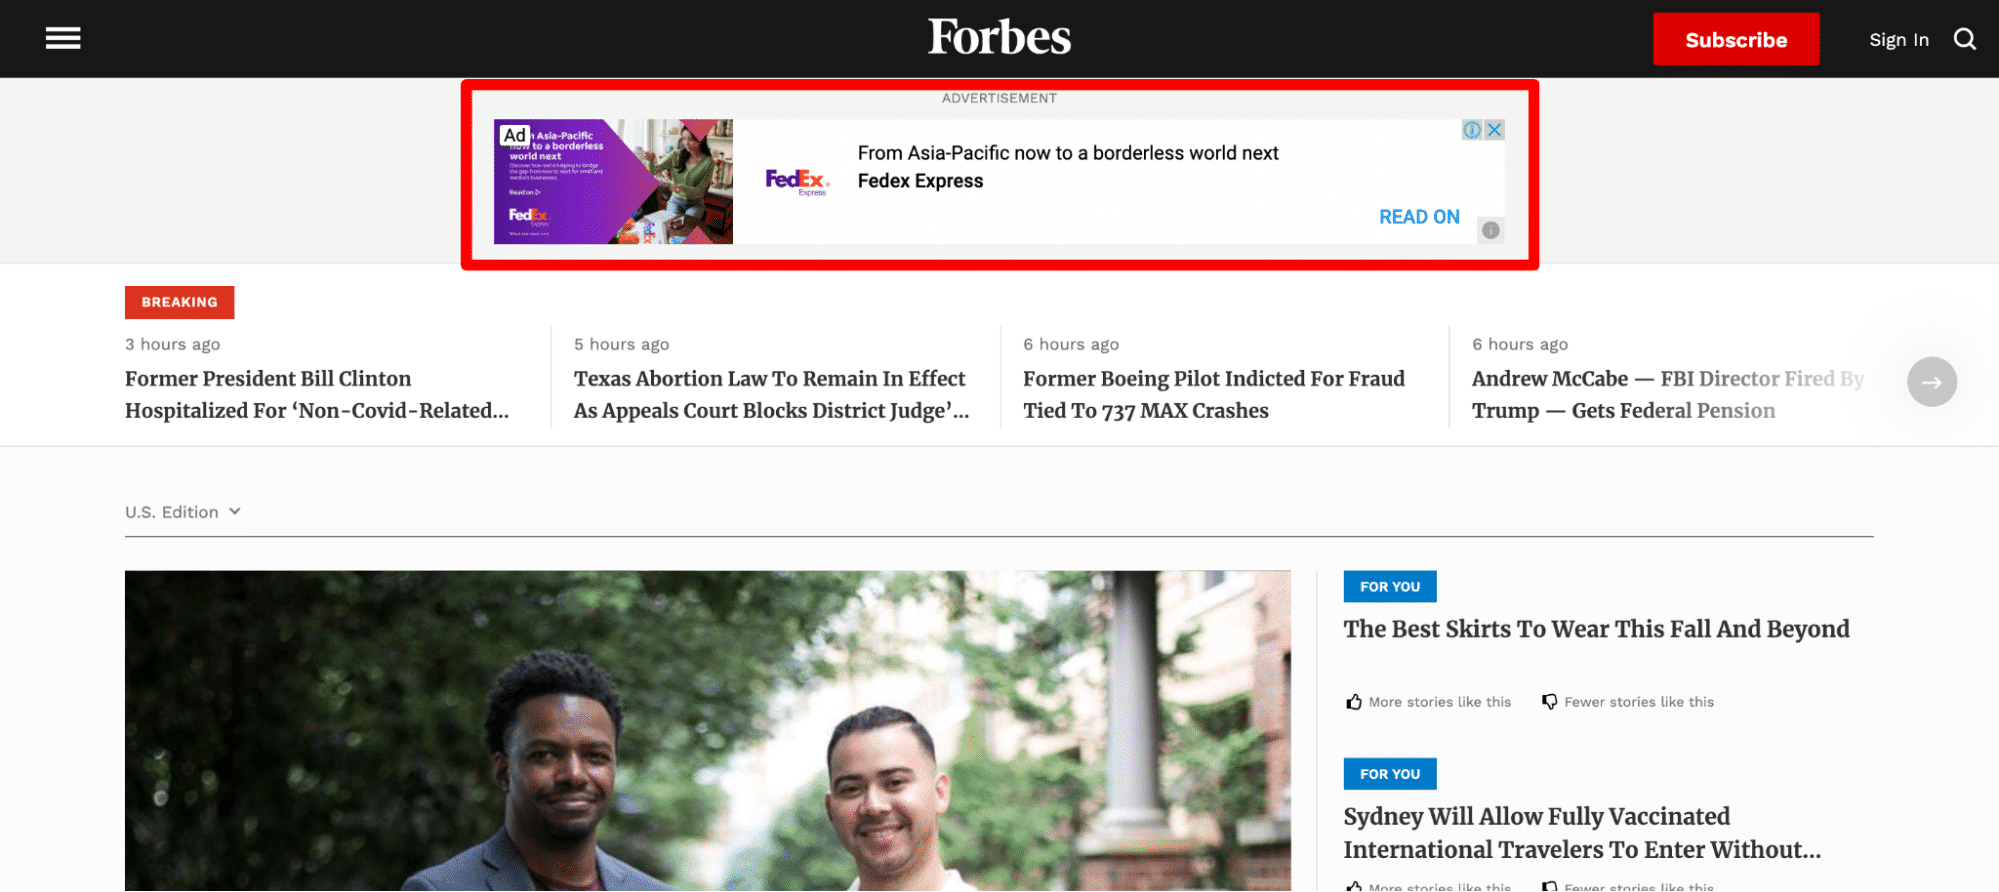The width and height of the screenshot is (1999, 892).
Task: Click the AdChoices info icon
Action: click(1472, 130)
